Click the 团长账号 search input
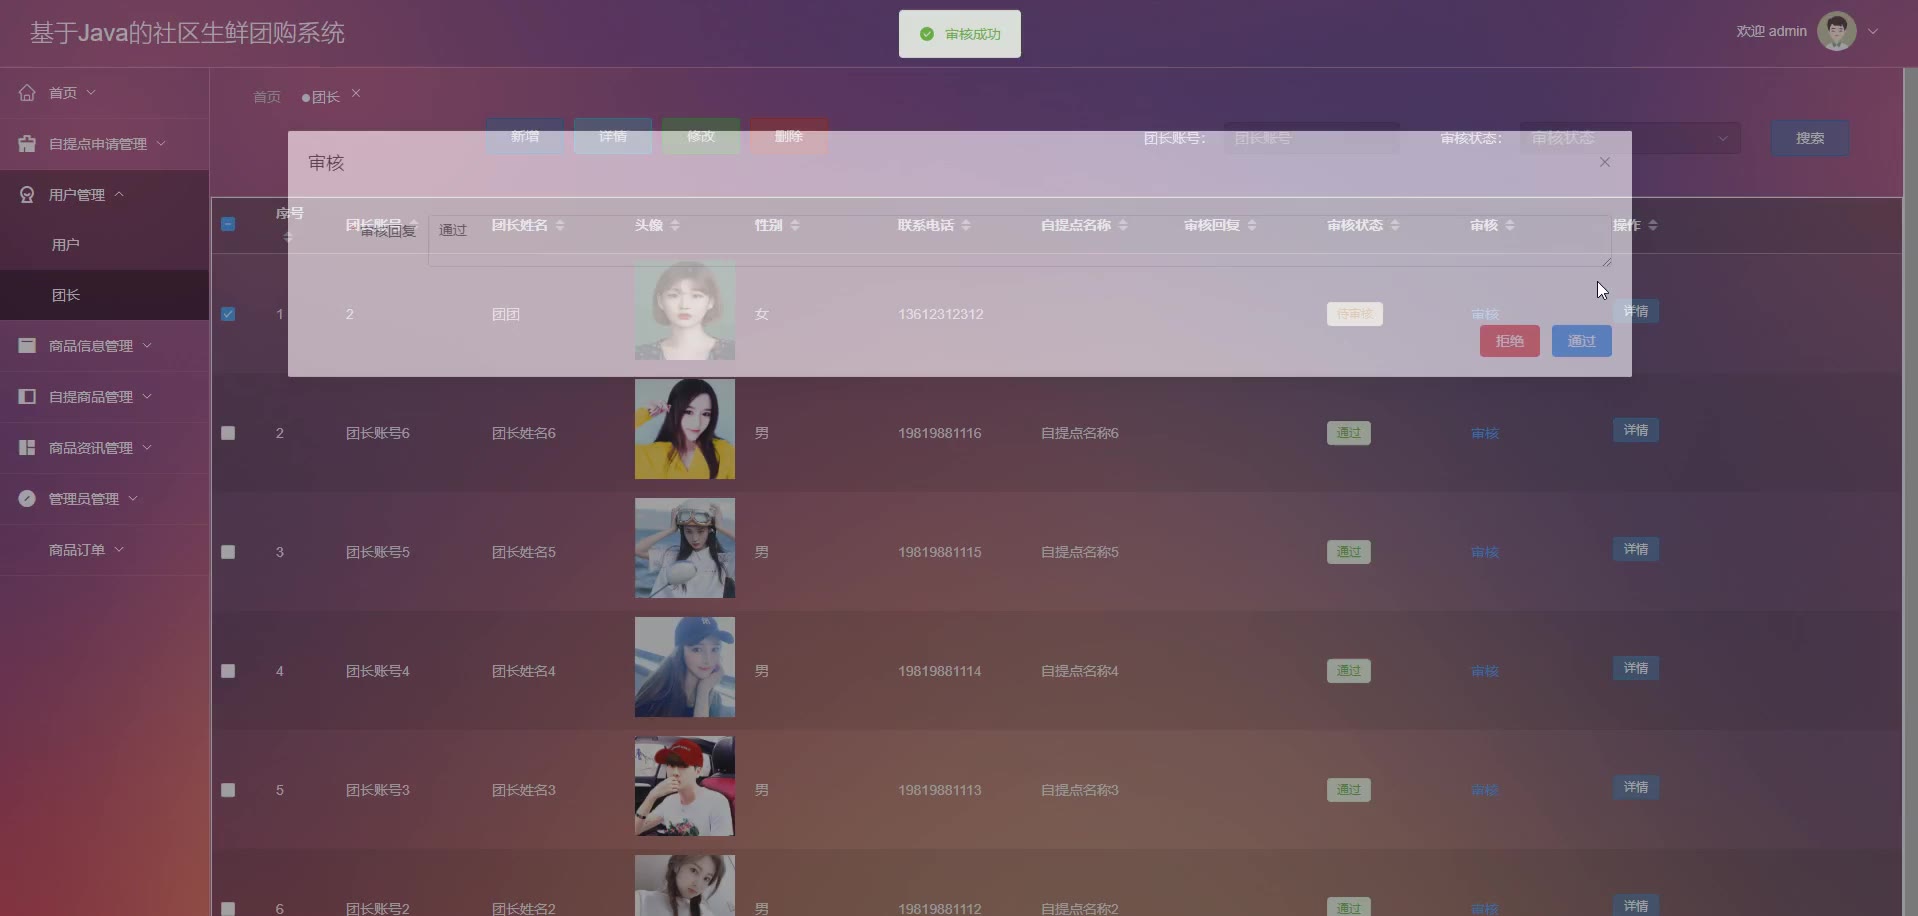This screenshot has width=1918, height=916. [x=1312, y=138]
